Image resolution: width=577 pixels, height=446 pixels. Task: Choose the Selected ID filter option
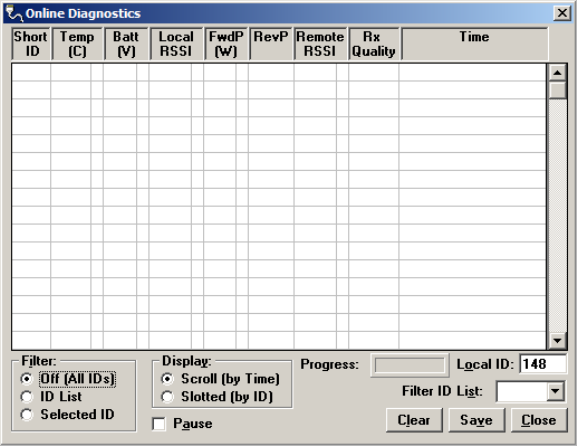tap(27, 414)
